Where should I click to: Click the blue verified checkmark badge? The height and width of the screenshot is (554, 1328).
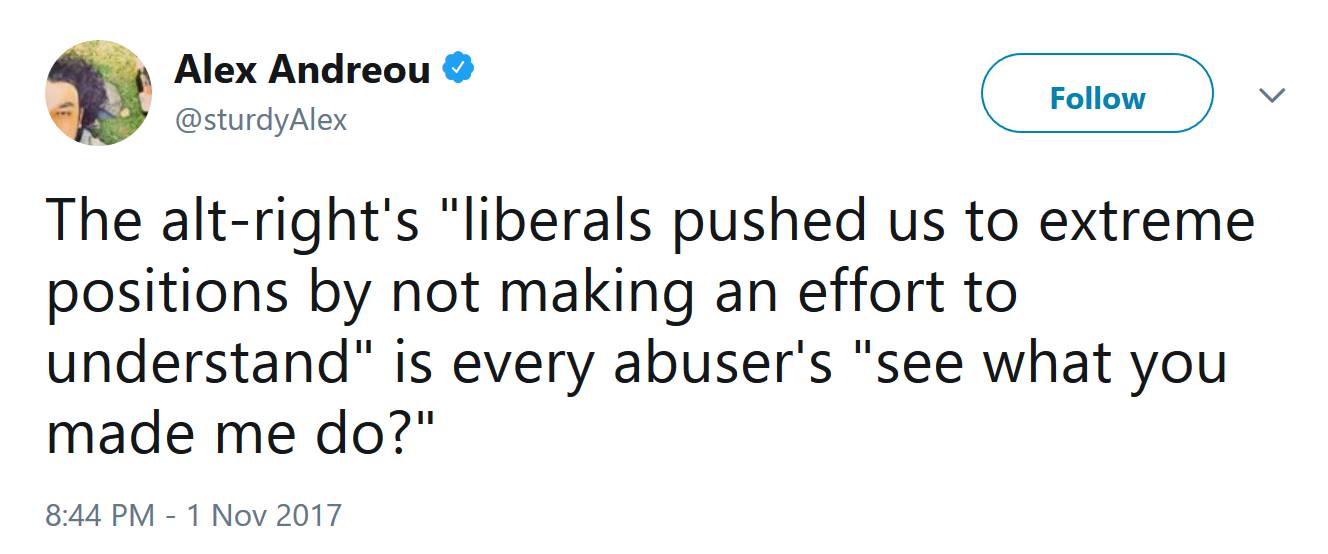[459, 70]
